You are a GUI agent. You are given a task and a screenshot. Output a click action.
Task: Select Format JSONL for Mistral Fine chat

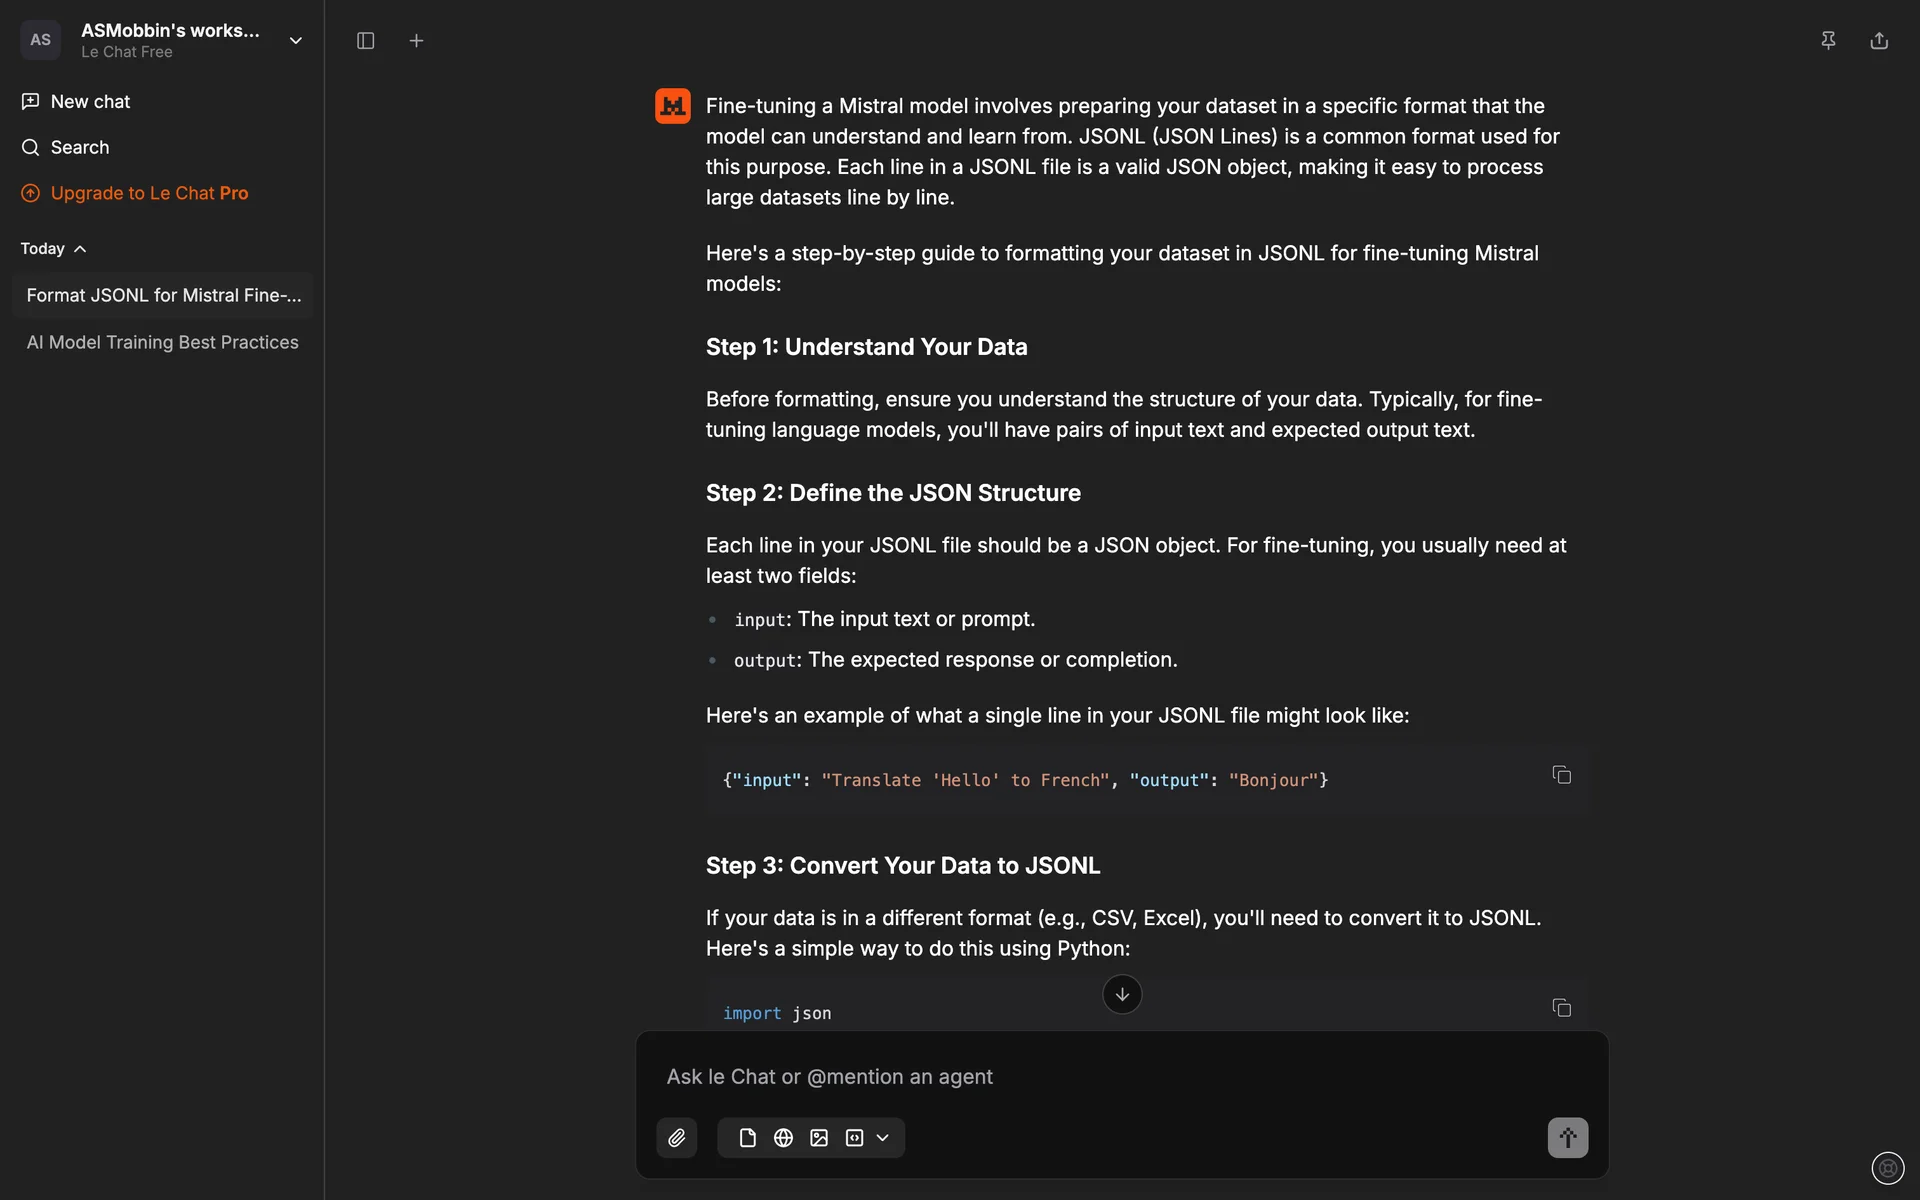pos(163,295)
